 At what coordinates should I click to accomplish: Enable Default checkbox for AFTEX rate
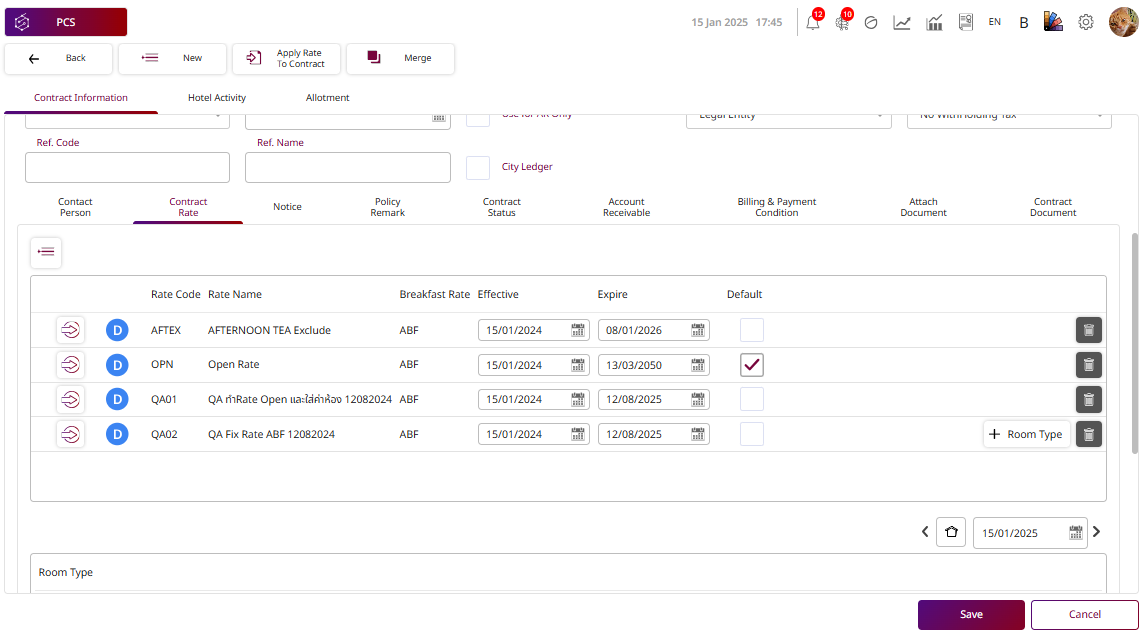point(752,330)
